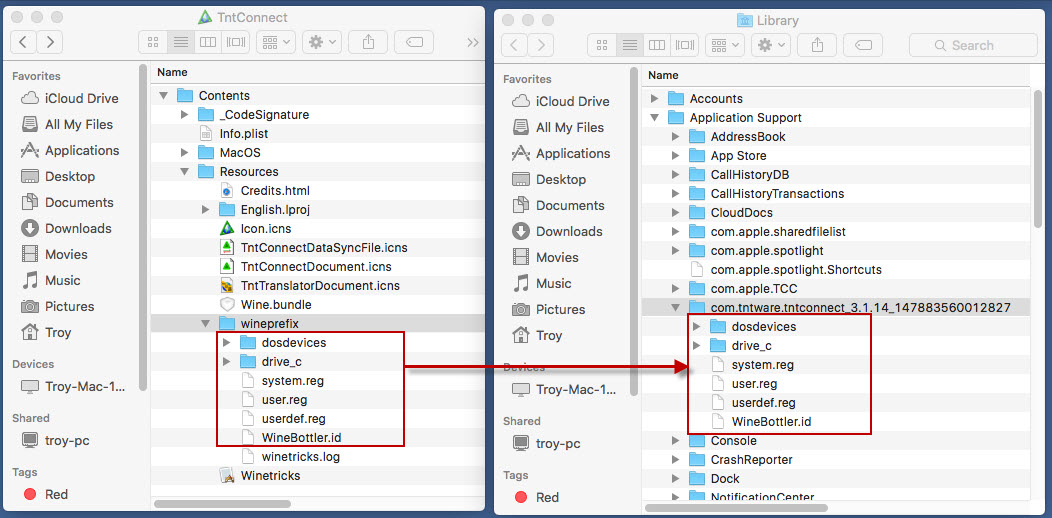Viewport: 1052px width, 518px height.
Task: Open Desktop in Library sidebar
Action: (549, 179)
